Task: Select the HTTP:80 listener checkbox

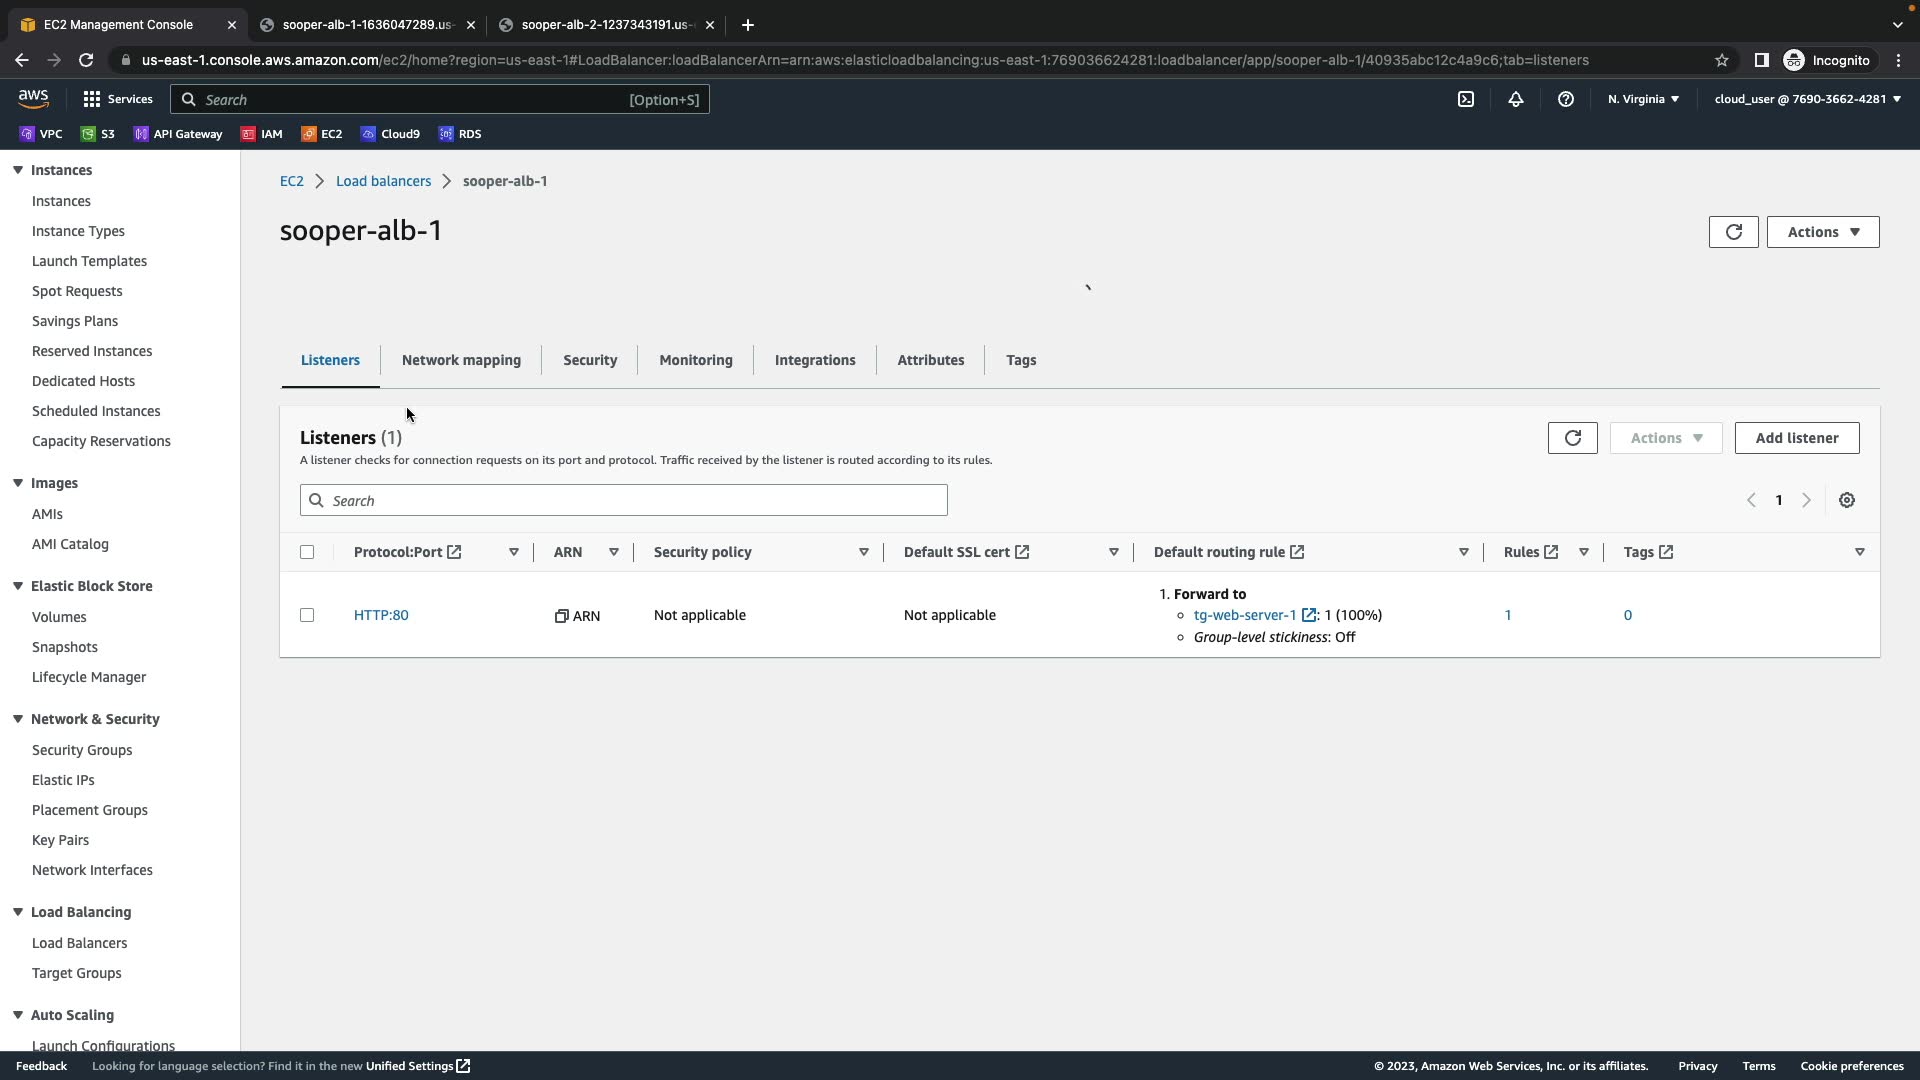Action: coord(307,615)
